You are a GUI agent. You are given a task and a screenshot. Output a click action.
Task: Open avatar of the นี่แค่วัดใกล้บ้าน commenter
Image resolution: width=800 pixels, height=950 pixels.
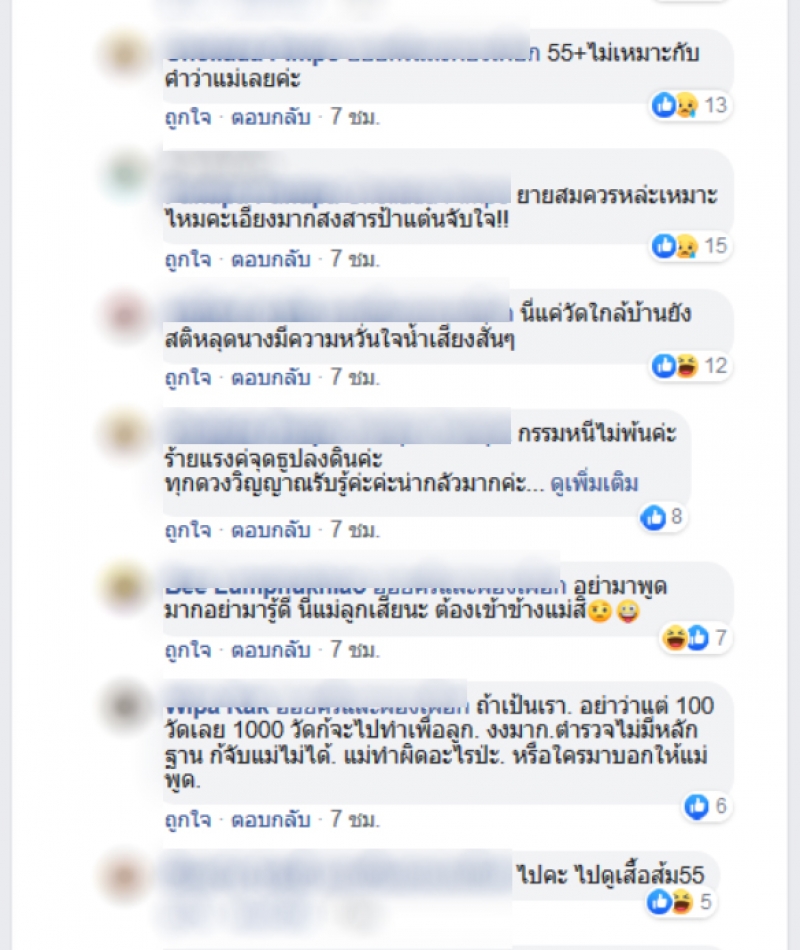125,315
